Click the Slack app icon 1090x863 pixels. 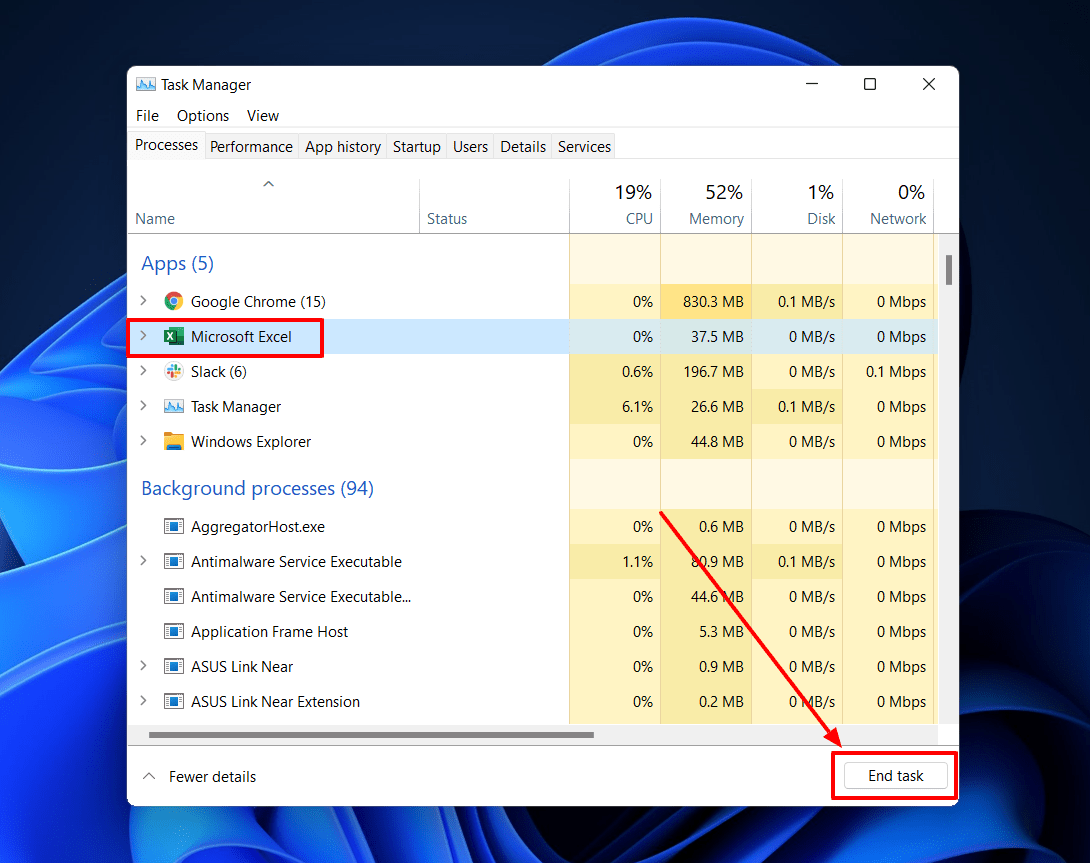pyautogui.click(x=173, y=371)
